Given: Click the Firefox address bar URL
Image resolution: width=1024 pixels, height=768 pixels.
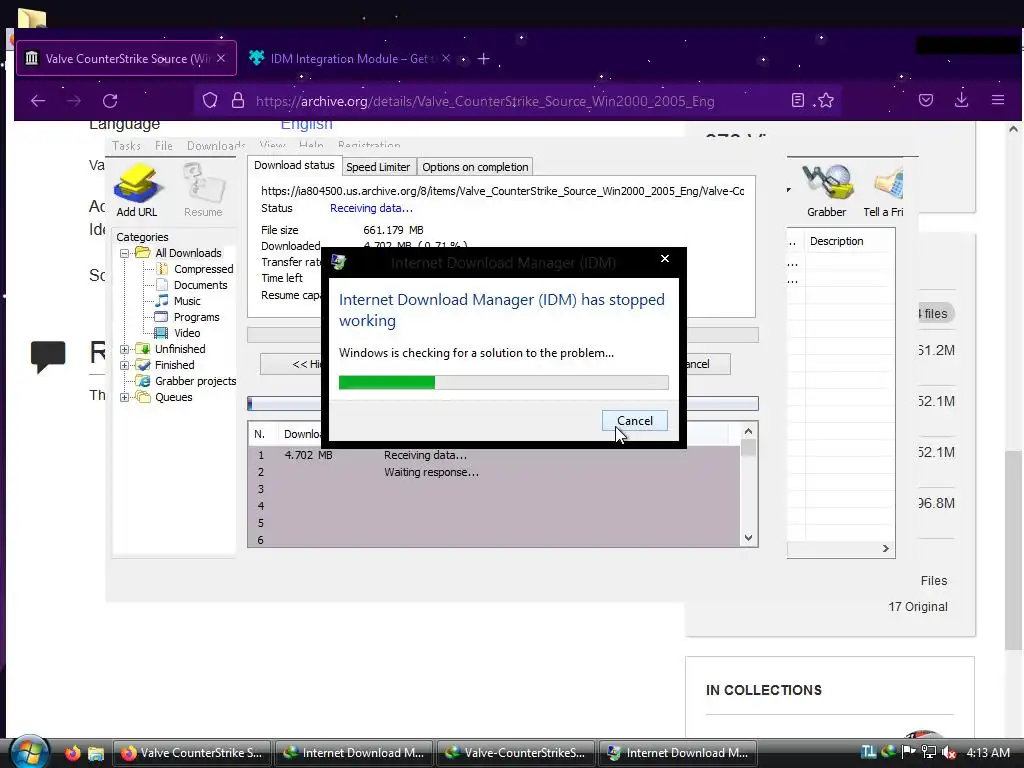Looking at the screenshot, I should [485, 101].
